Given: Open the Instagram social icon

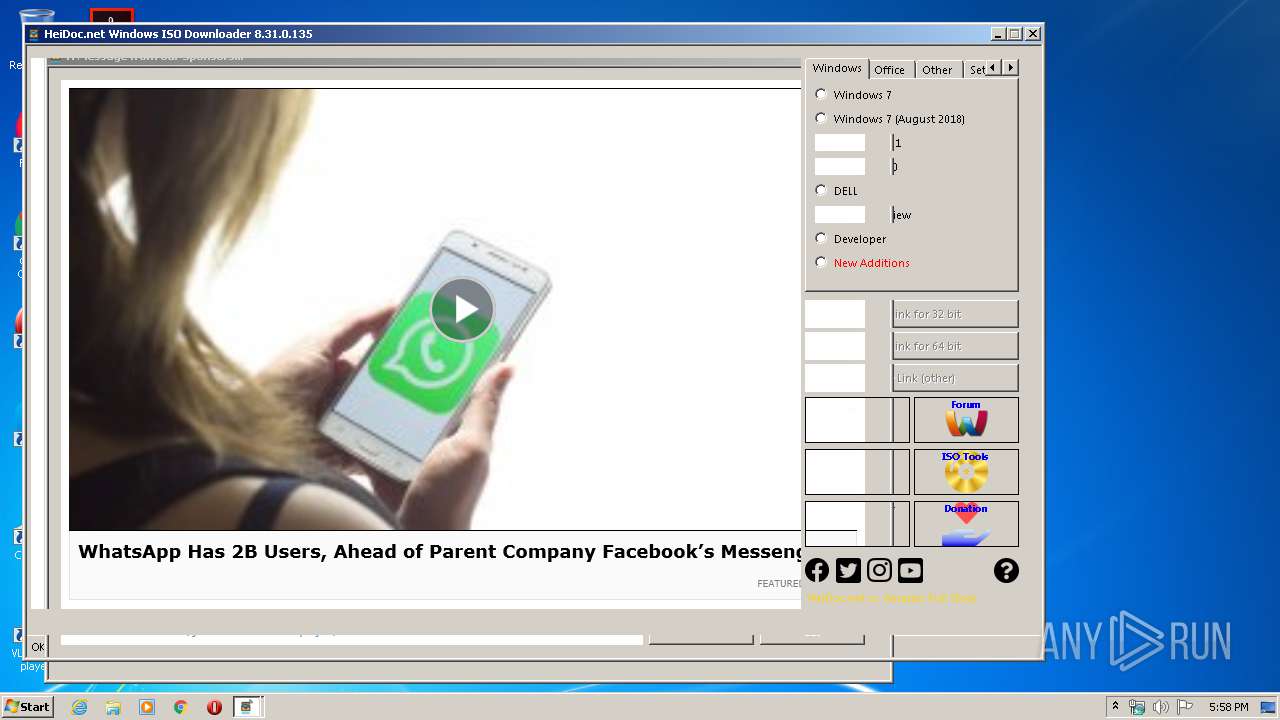Looking at the screenshot, I should pos(879,570).
